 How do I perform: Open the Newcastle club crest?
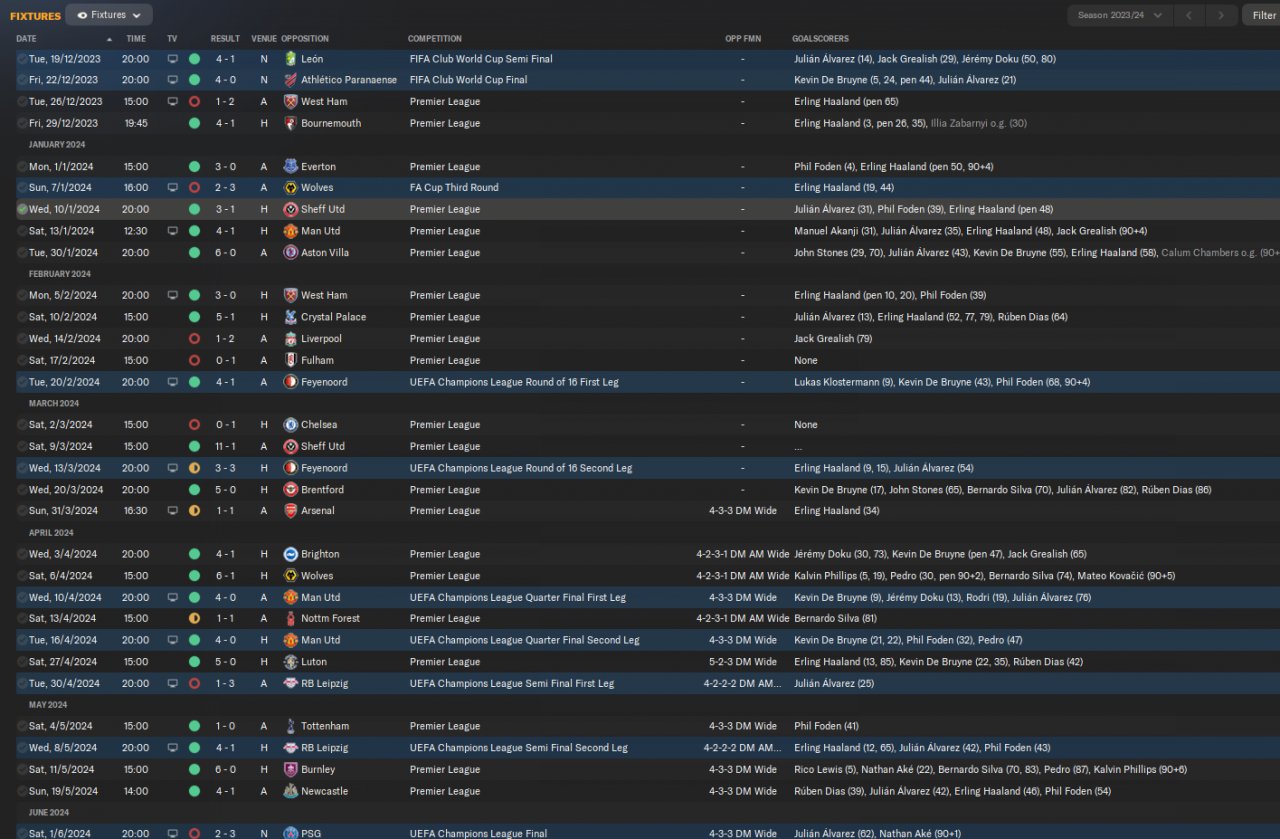click(290, 791)
